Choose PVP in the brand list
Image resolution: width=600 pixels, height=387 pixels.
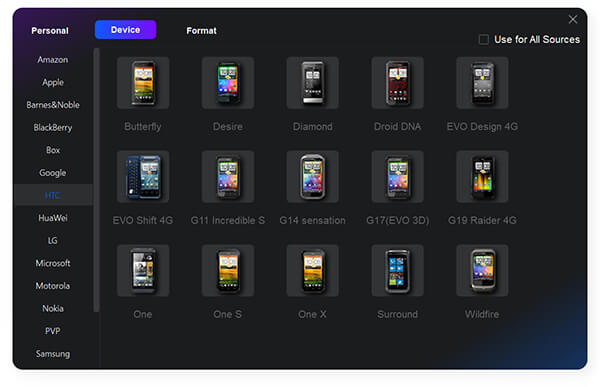(53, 331)
